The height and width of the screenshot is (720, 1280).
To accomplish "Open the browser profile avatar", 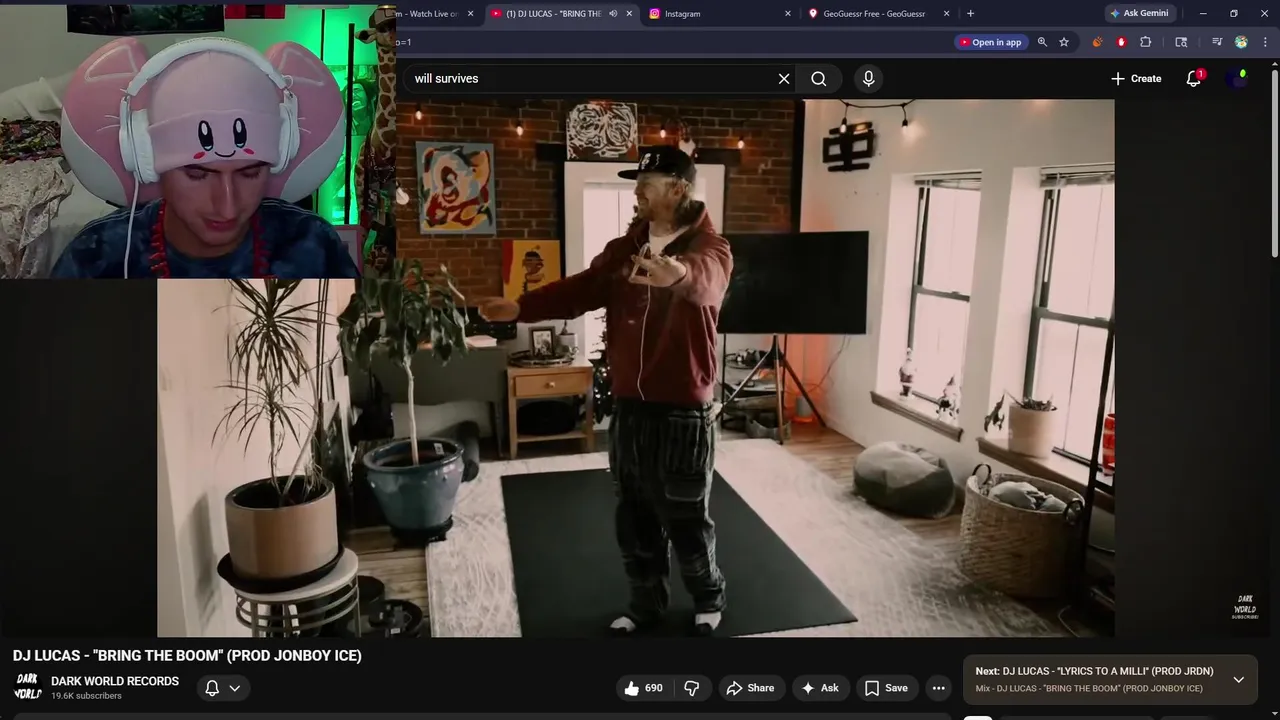I will (1241, 42).
